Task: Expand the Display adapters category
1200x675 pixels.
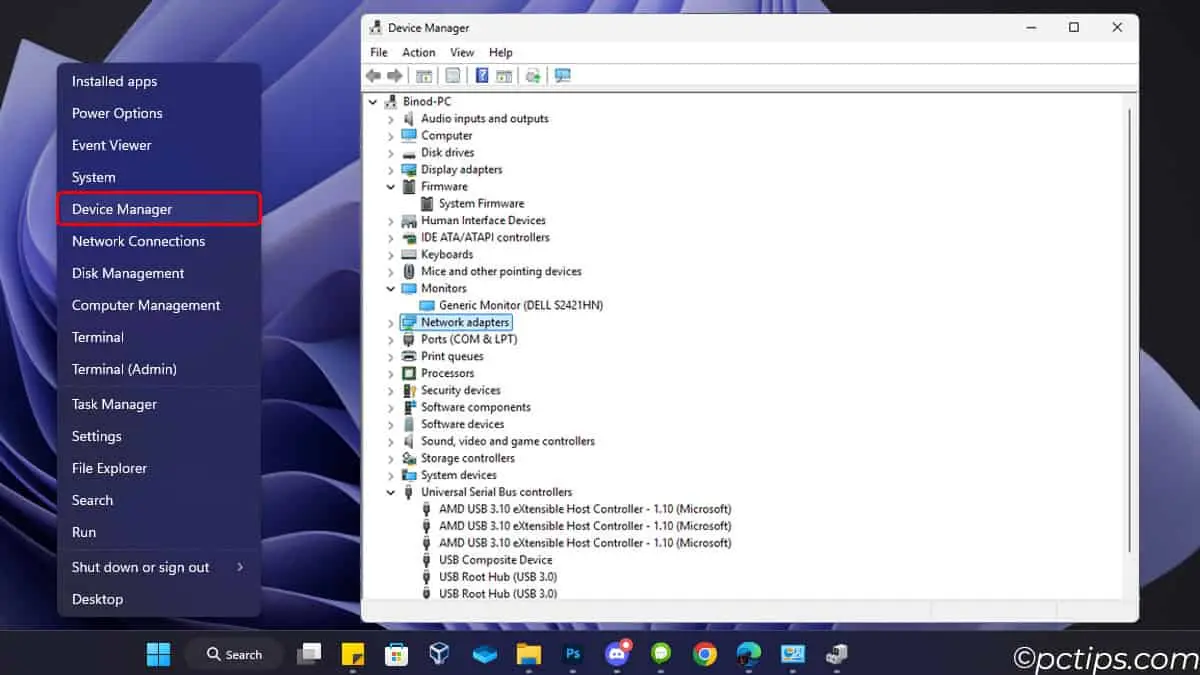Action: pos(391,170)
